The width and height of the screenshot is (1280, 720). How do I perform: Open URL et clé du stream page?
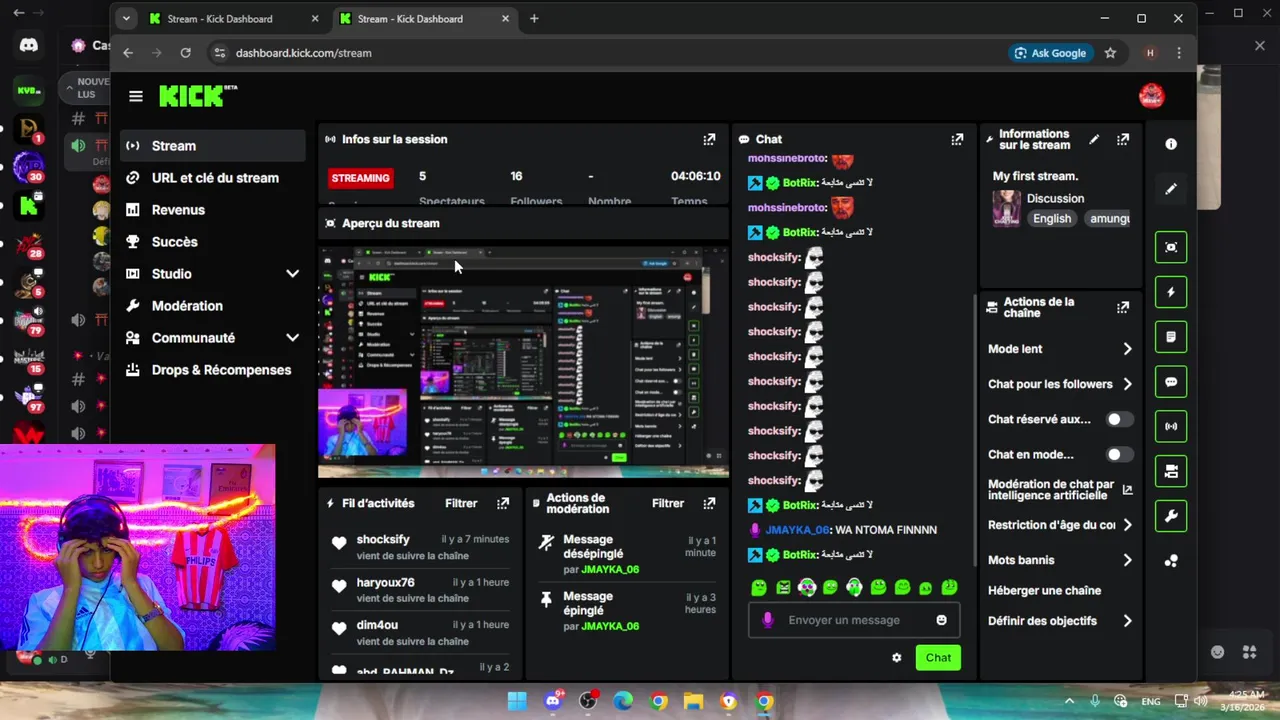coord(214,178)
